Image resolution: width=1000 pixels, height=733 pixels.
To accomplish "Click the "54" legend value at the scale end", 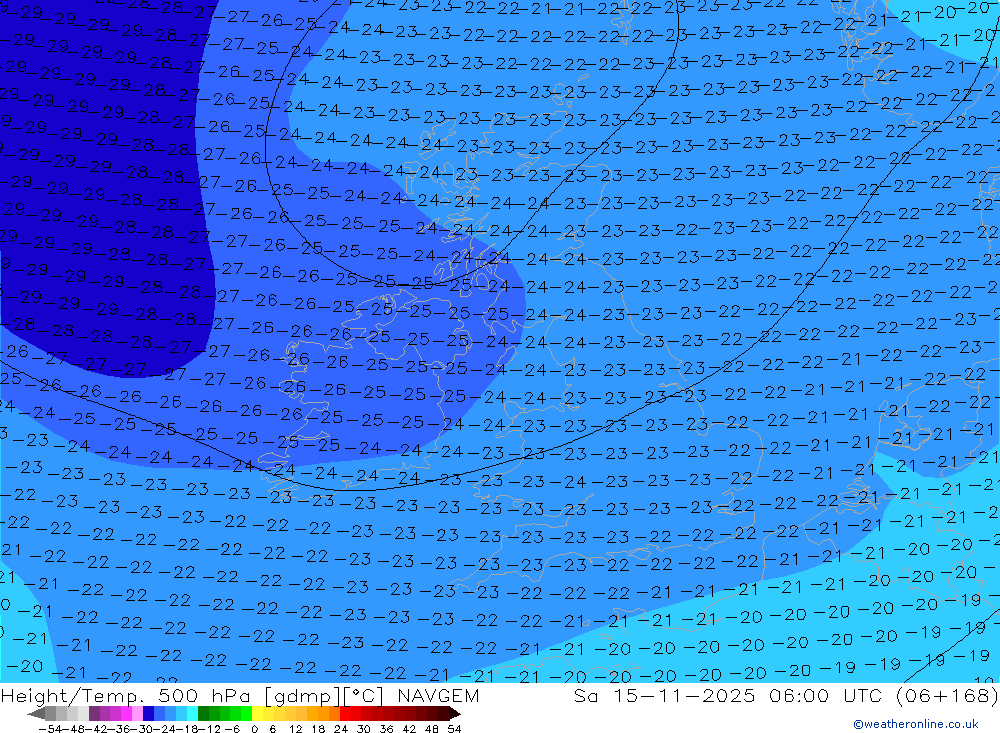I will (x=454, y=729).
